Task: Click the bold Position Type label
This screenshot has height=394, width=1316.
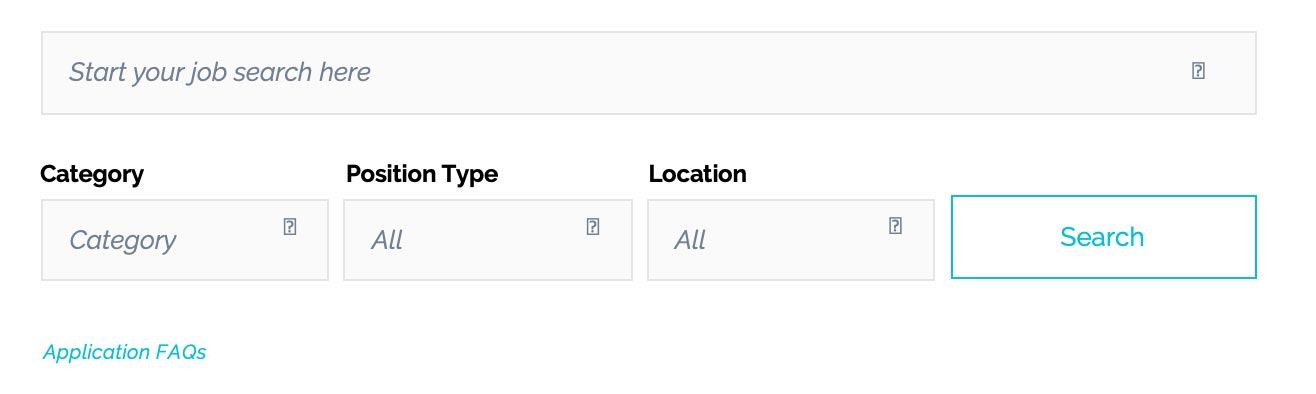Action: pos(422,174)
